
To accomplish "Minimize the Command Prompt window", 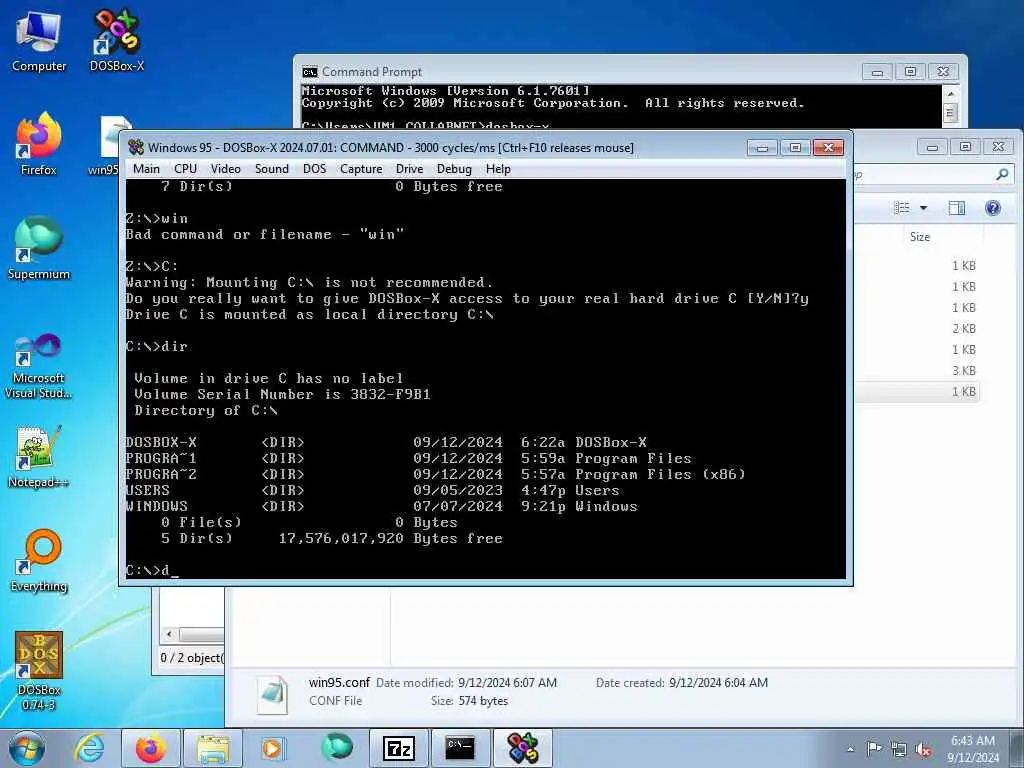I will (877, 72).
